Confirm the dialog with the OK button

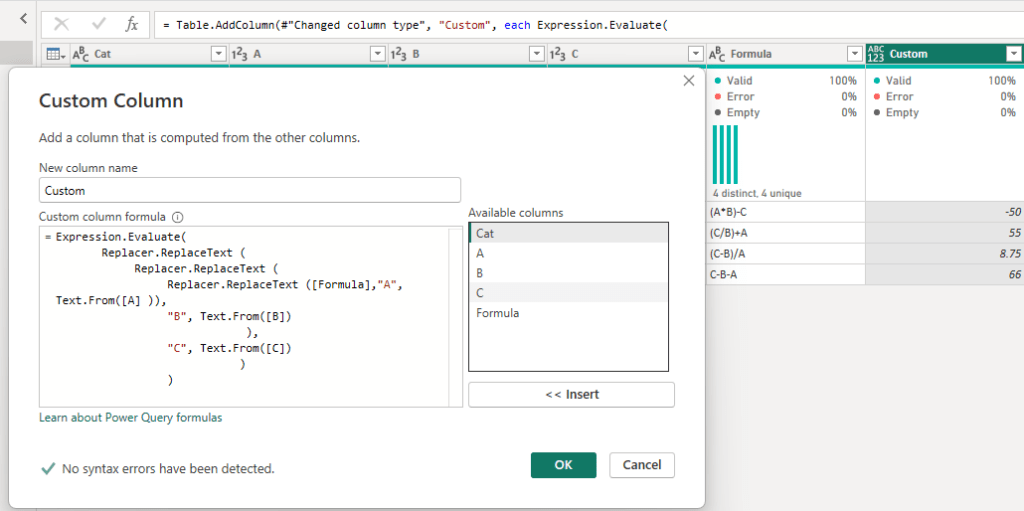[x=563, y=465]
